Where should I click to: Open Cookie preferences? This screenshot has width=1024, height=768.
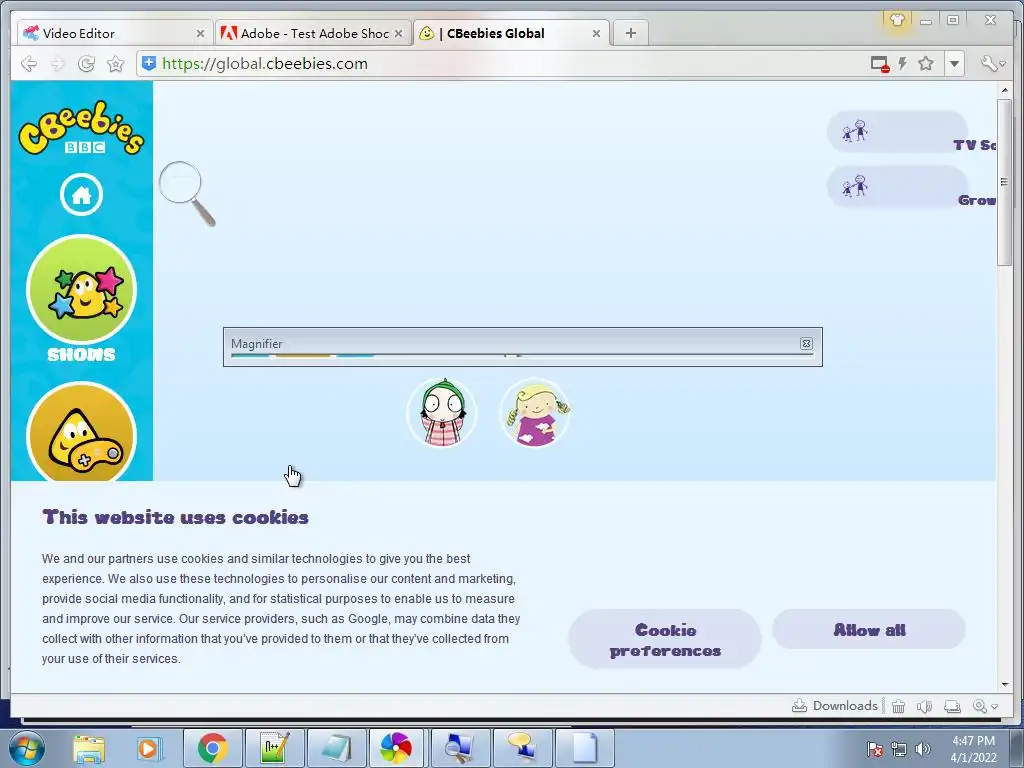coord(665,640)
